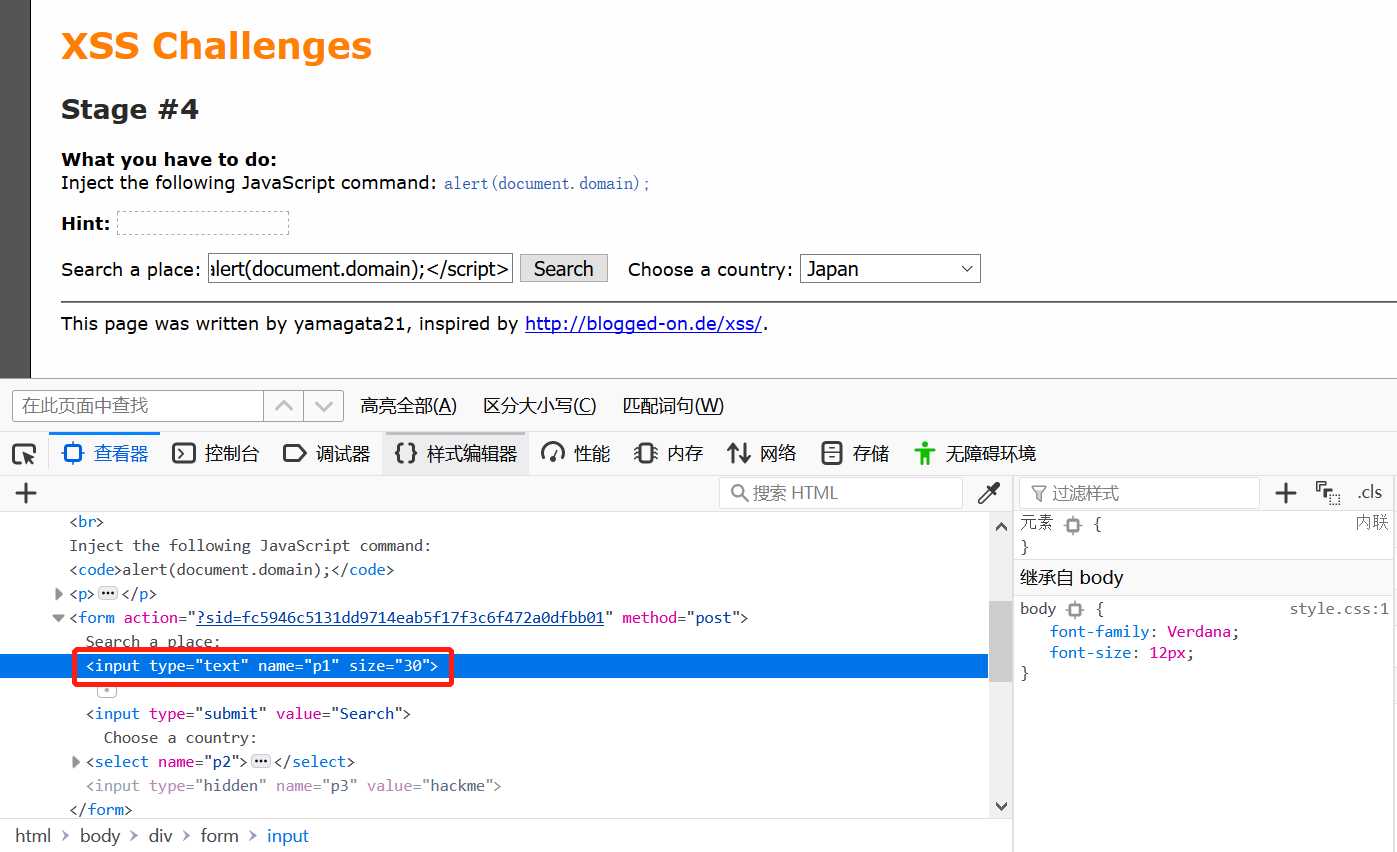Toggle Whole Words (匹配词句)
This screenshot has width=1397, height=852.
click(x=673, y=405)
